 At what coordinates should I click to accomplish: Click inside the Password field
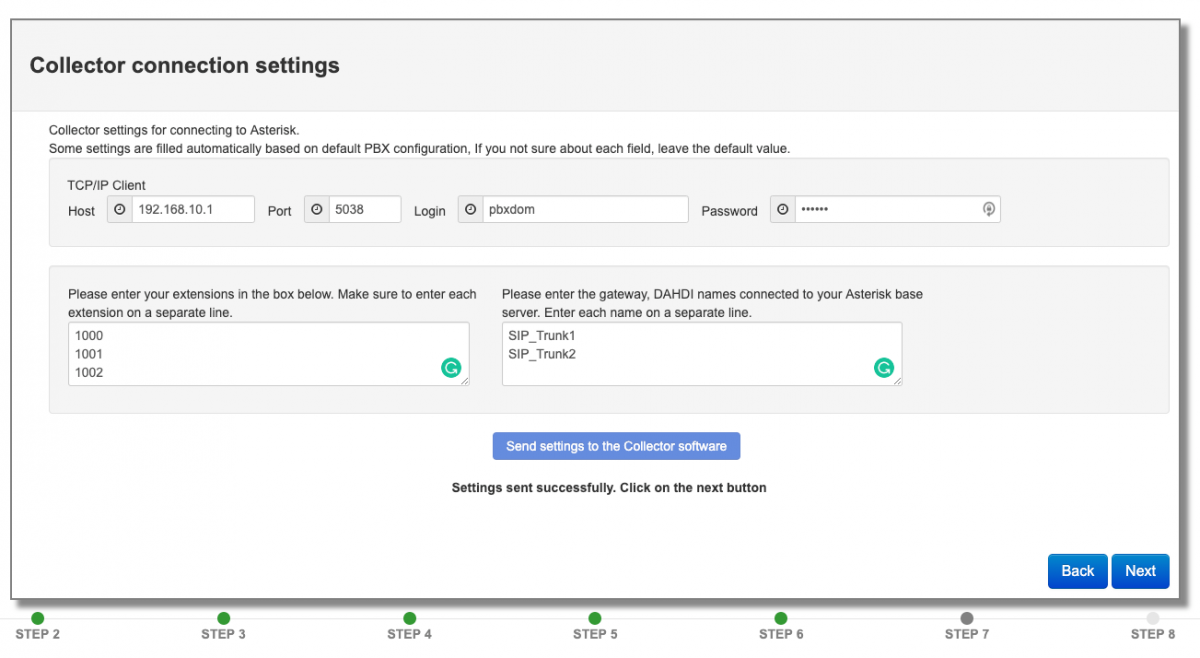(885, 210)
